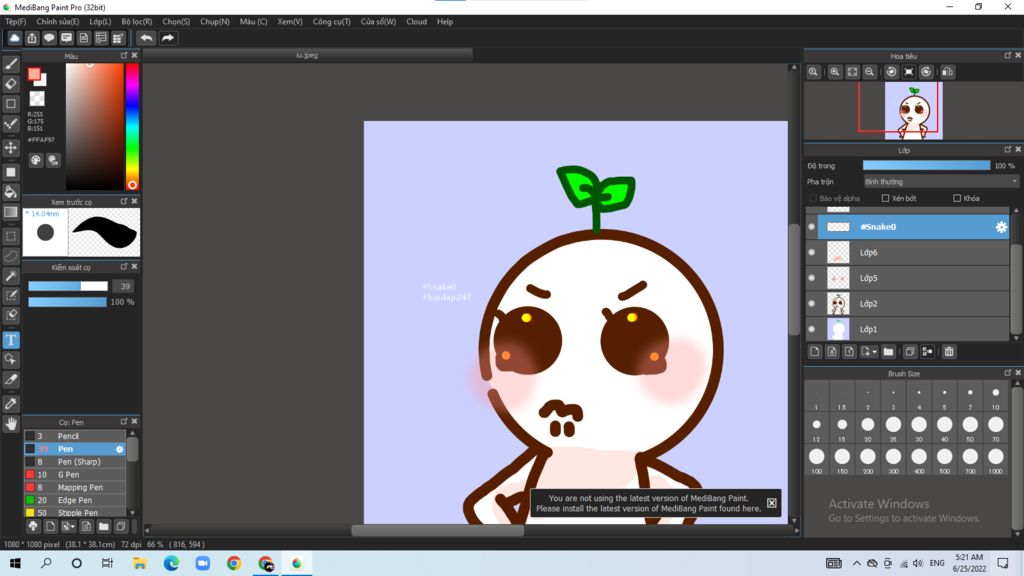Create a new raster layer in the layers panel
This screenshot has width=1024, height=576.
[814, 352]
